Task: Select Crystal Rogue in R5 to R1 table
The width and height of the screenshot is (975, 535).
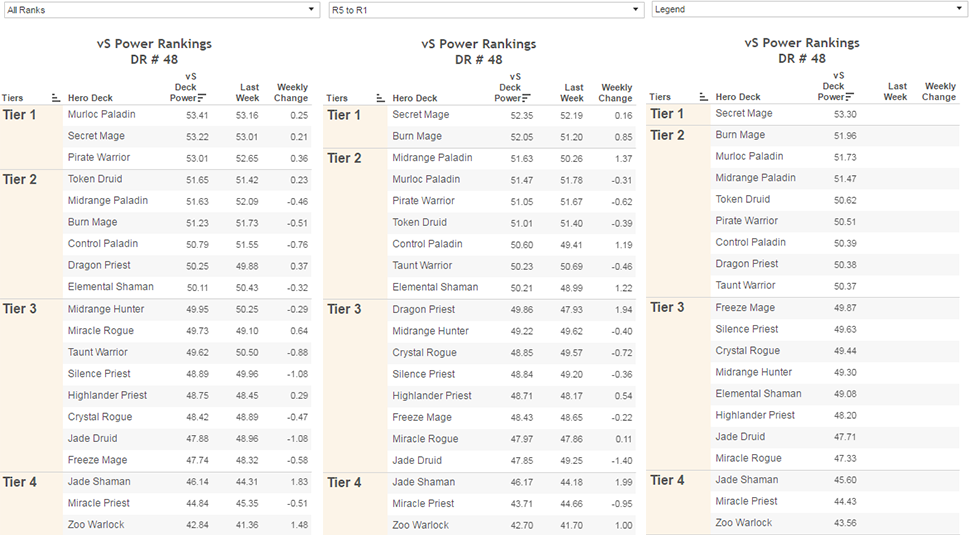Action: pos(425,353)
